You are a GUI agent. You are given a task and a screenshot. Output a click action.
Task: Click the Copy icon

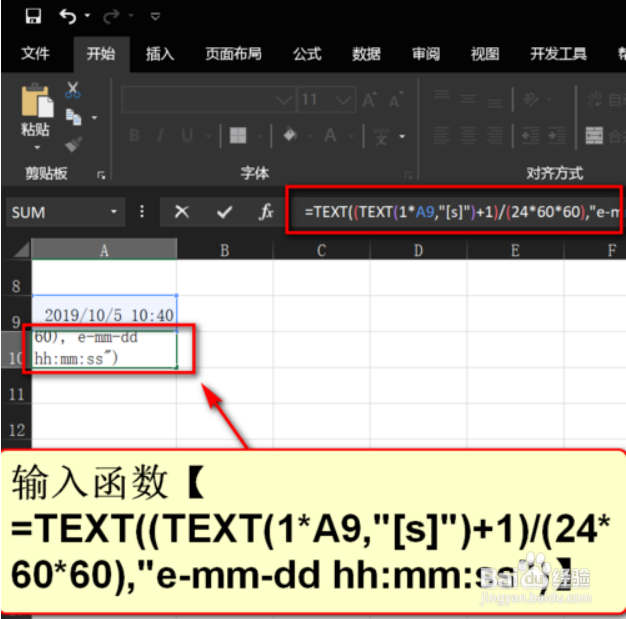(73, 117)
